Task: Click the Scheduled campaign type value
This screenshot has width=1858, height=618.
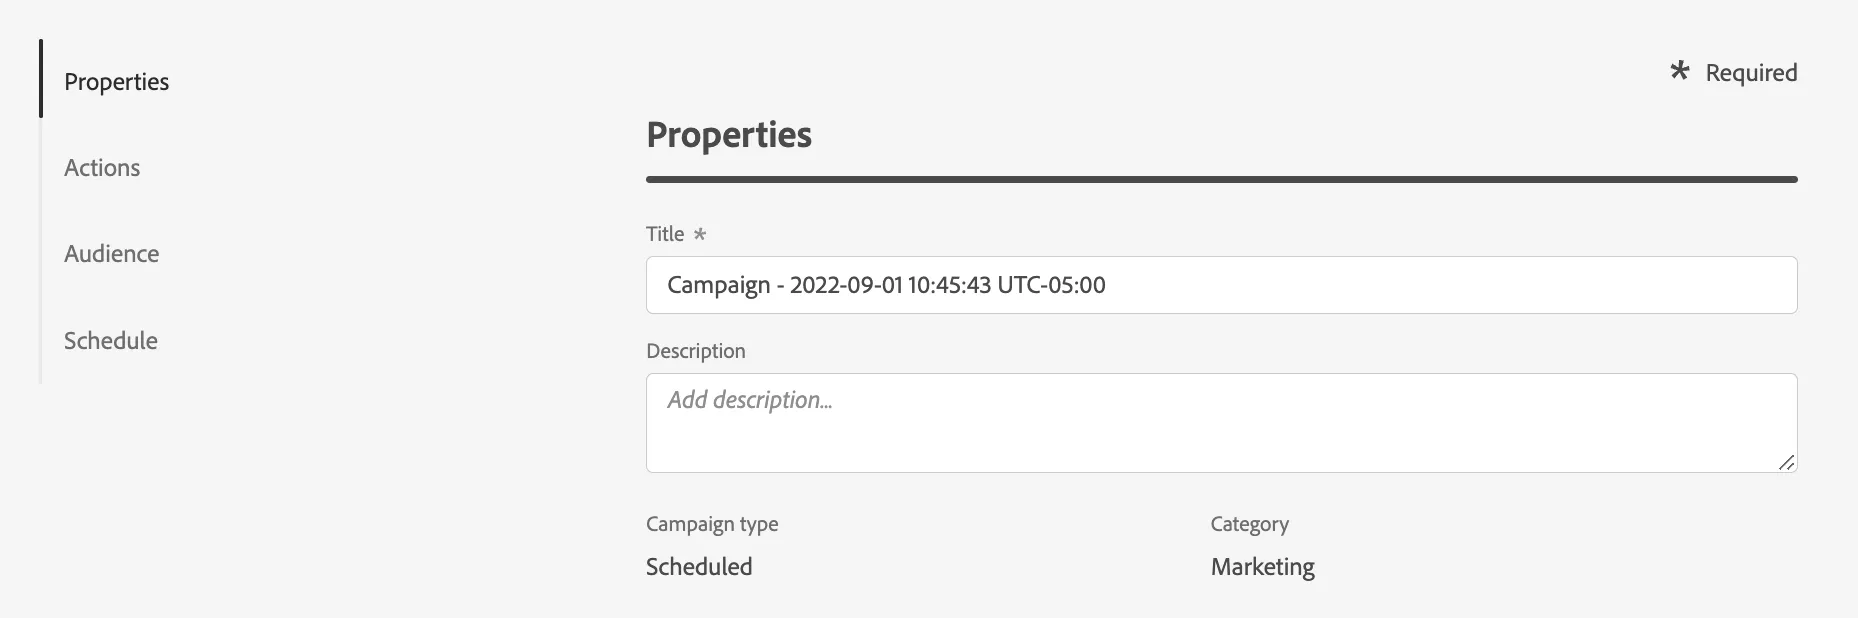Action: click(699, 566)
